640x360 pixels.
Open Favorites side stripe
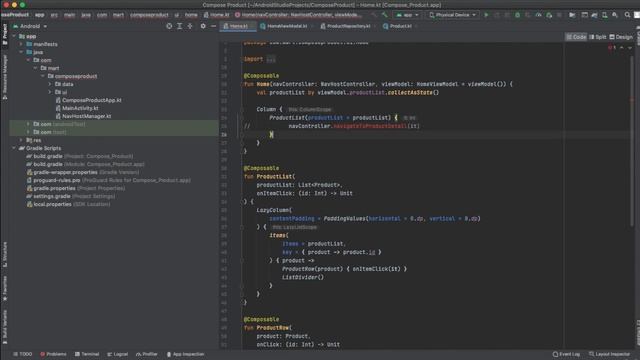point(4,289)
